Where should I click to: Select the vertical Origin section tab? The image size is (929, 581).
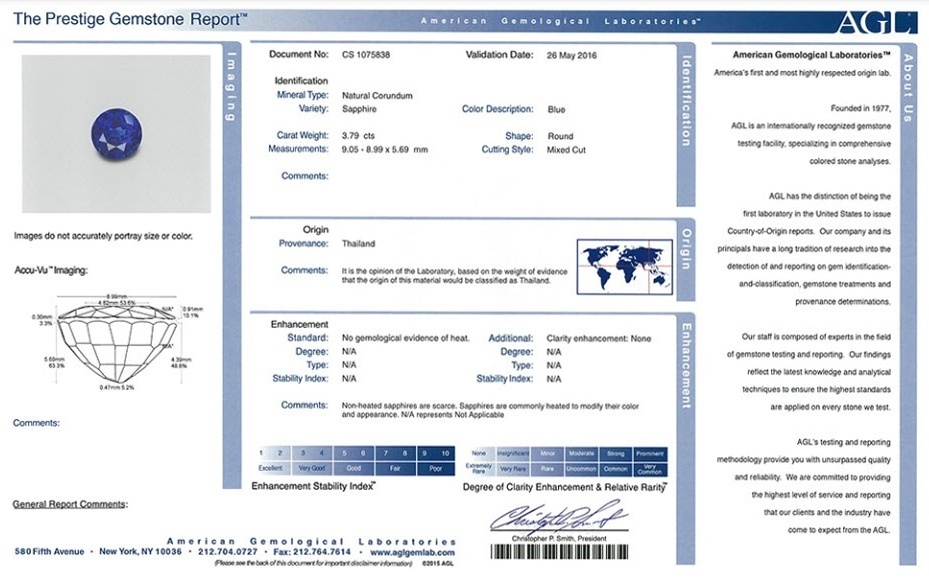click(x=686, y=249)
